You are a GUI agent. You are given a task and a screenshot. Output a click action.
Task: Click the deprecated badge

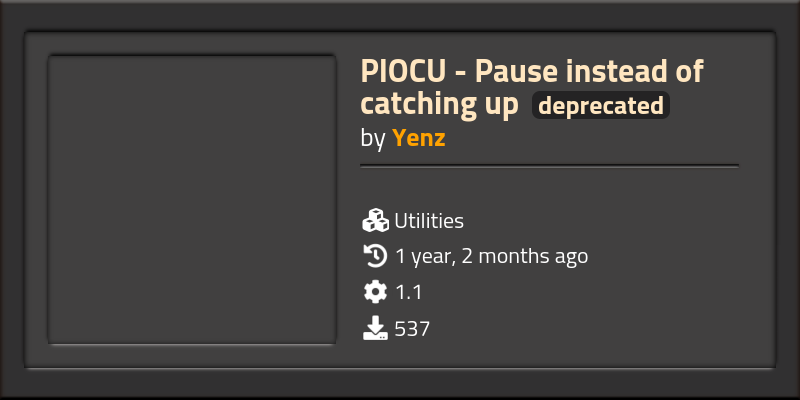tap(600, 106)
